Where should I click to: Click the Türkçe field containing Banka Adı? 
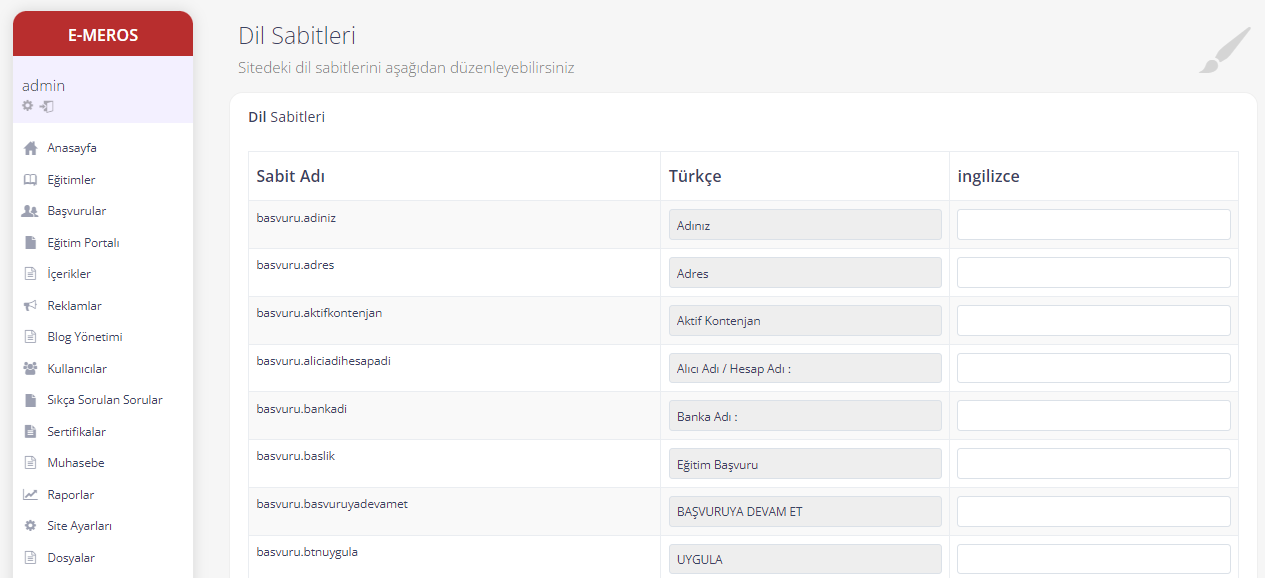coord(805,416)
